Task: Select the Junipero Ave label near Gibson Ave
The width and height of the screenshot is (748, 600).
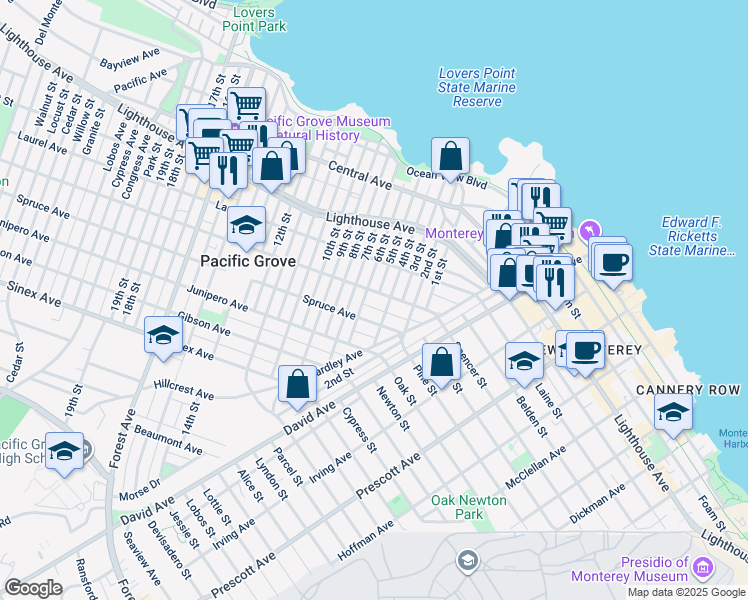Action: (217, 298)
